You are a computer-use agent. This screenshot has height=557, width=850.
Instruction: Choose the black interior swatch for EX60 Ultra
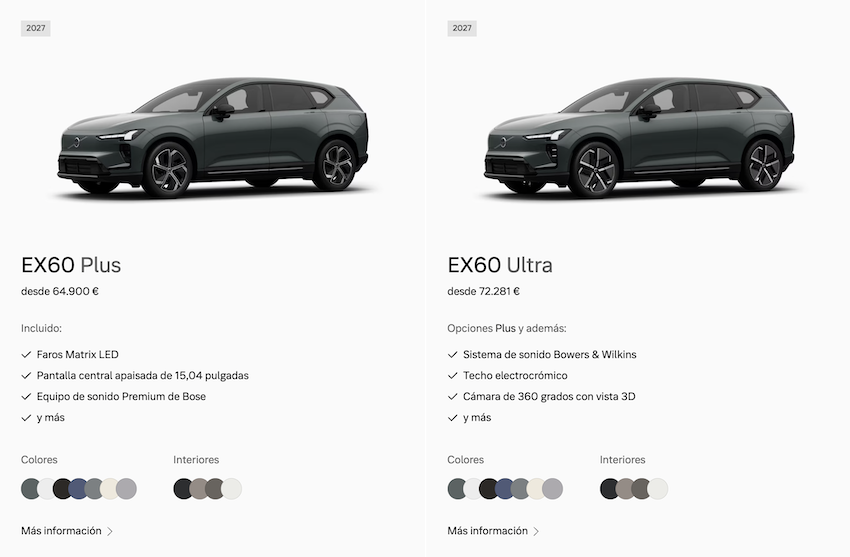click(x=610, y=489)
